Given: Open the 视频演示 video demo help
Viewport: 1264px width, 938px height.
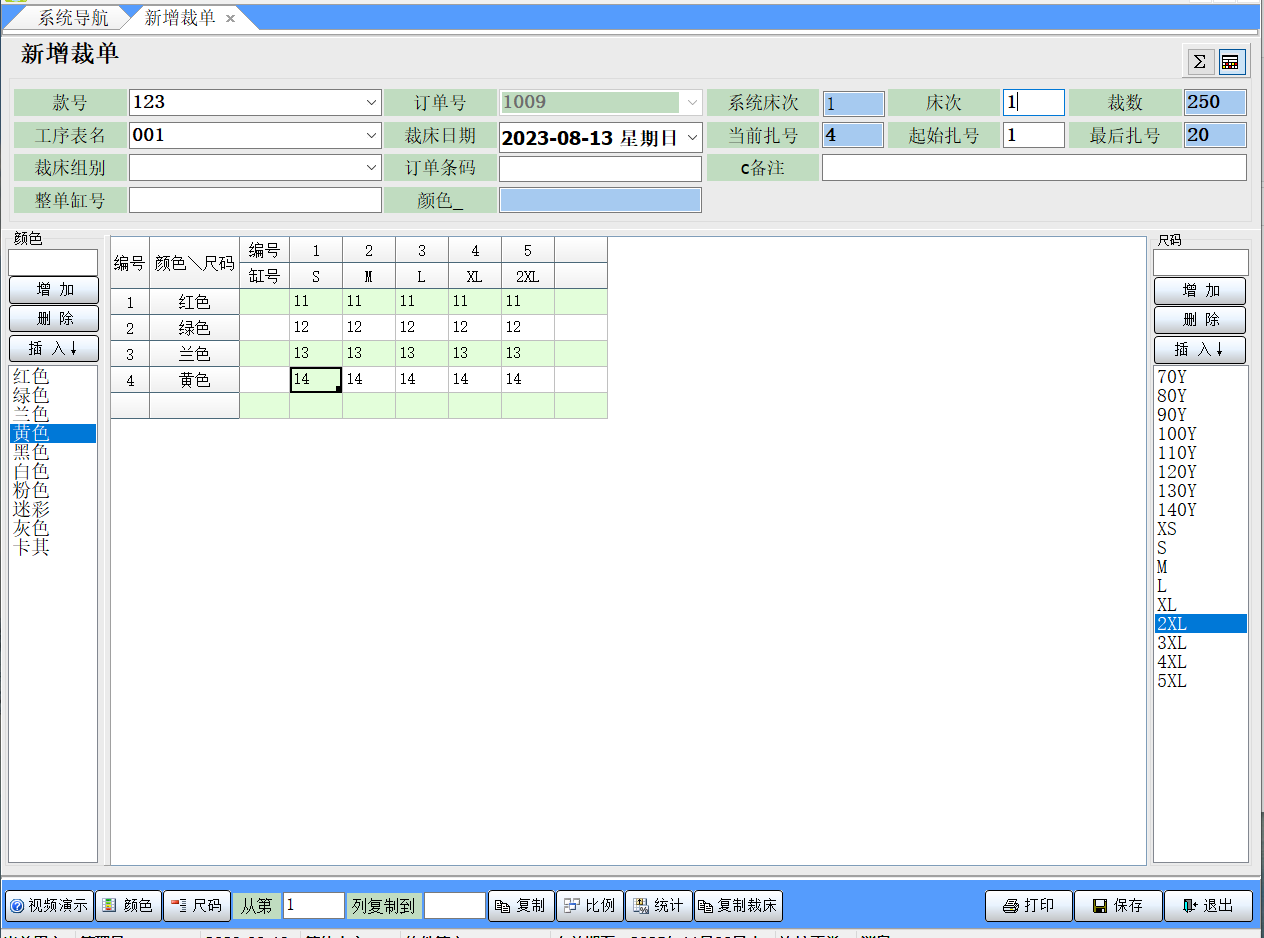Looking at the screenshot, I should point(49,906).
